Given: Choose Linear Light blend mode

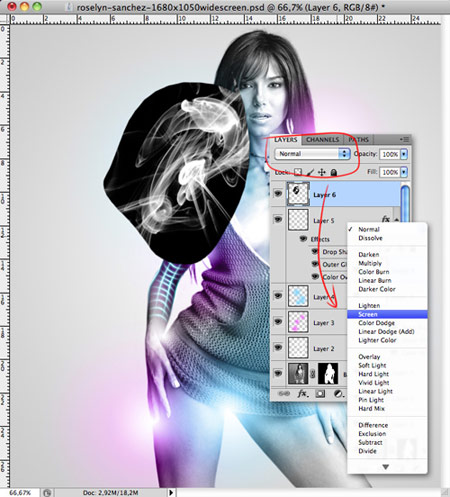Looking at the screenshot, I should click(x=387, y=391).
